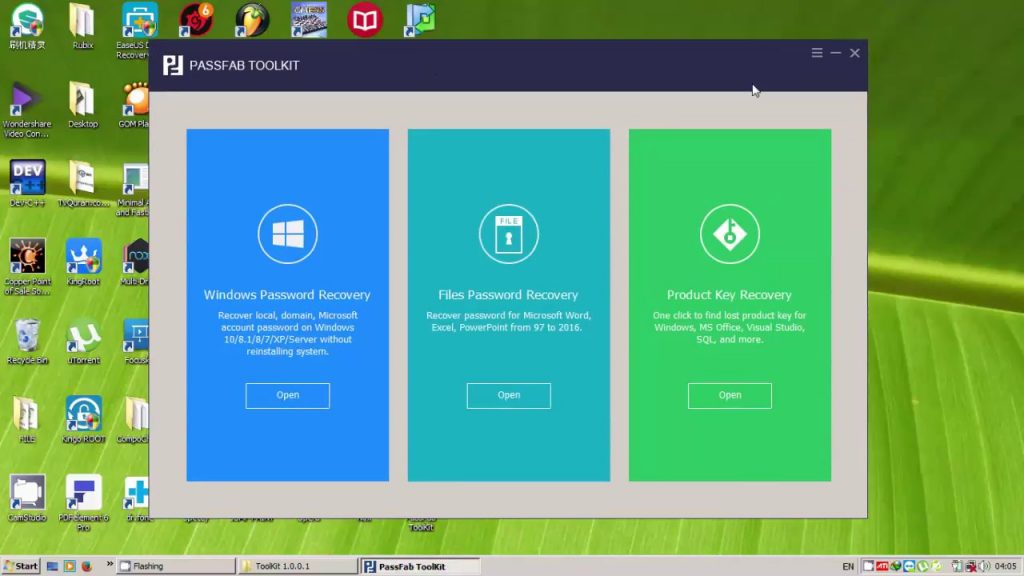
Task: Click the TeamViewer tray icon
Action: point(909,566)
